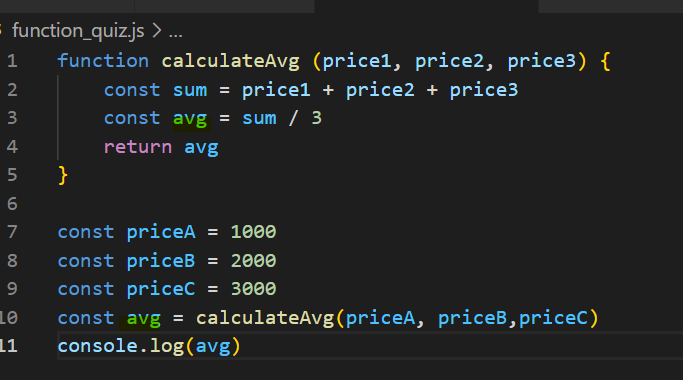683x380 pixels.
Task: Click the 'return' keyword on line 4
Action: 138,147
